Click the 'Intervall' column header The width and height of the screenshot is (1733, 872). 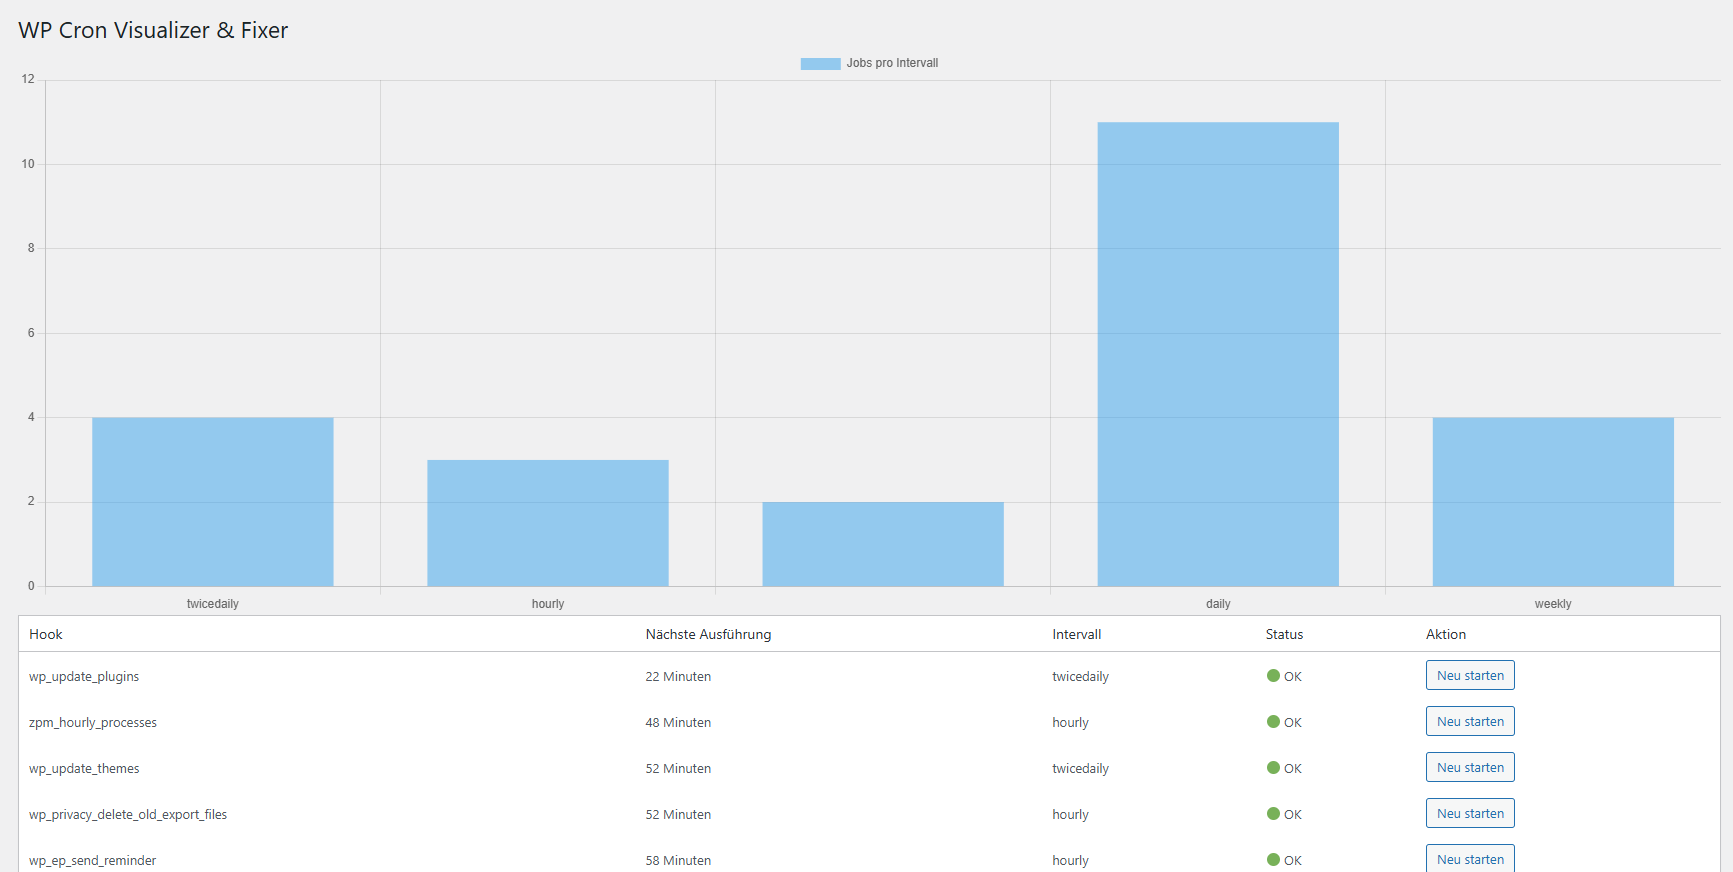click(x=1076, y=634)
